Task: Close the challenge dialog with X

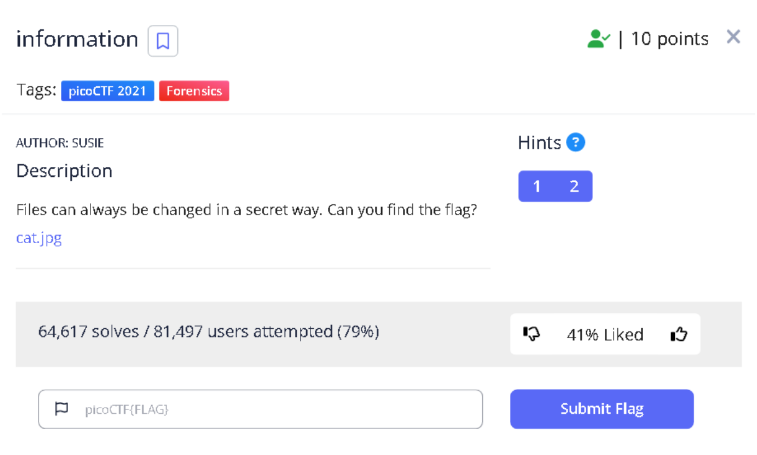Action: coord(733,37)
